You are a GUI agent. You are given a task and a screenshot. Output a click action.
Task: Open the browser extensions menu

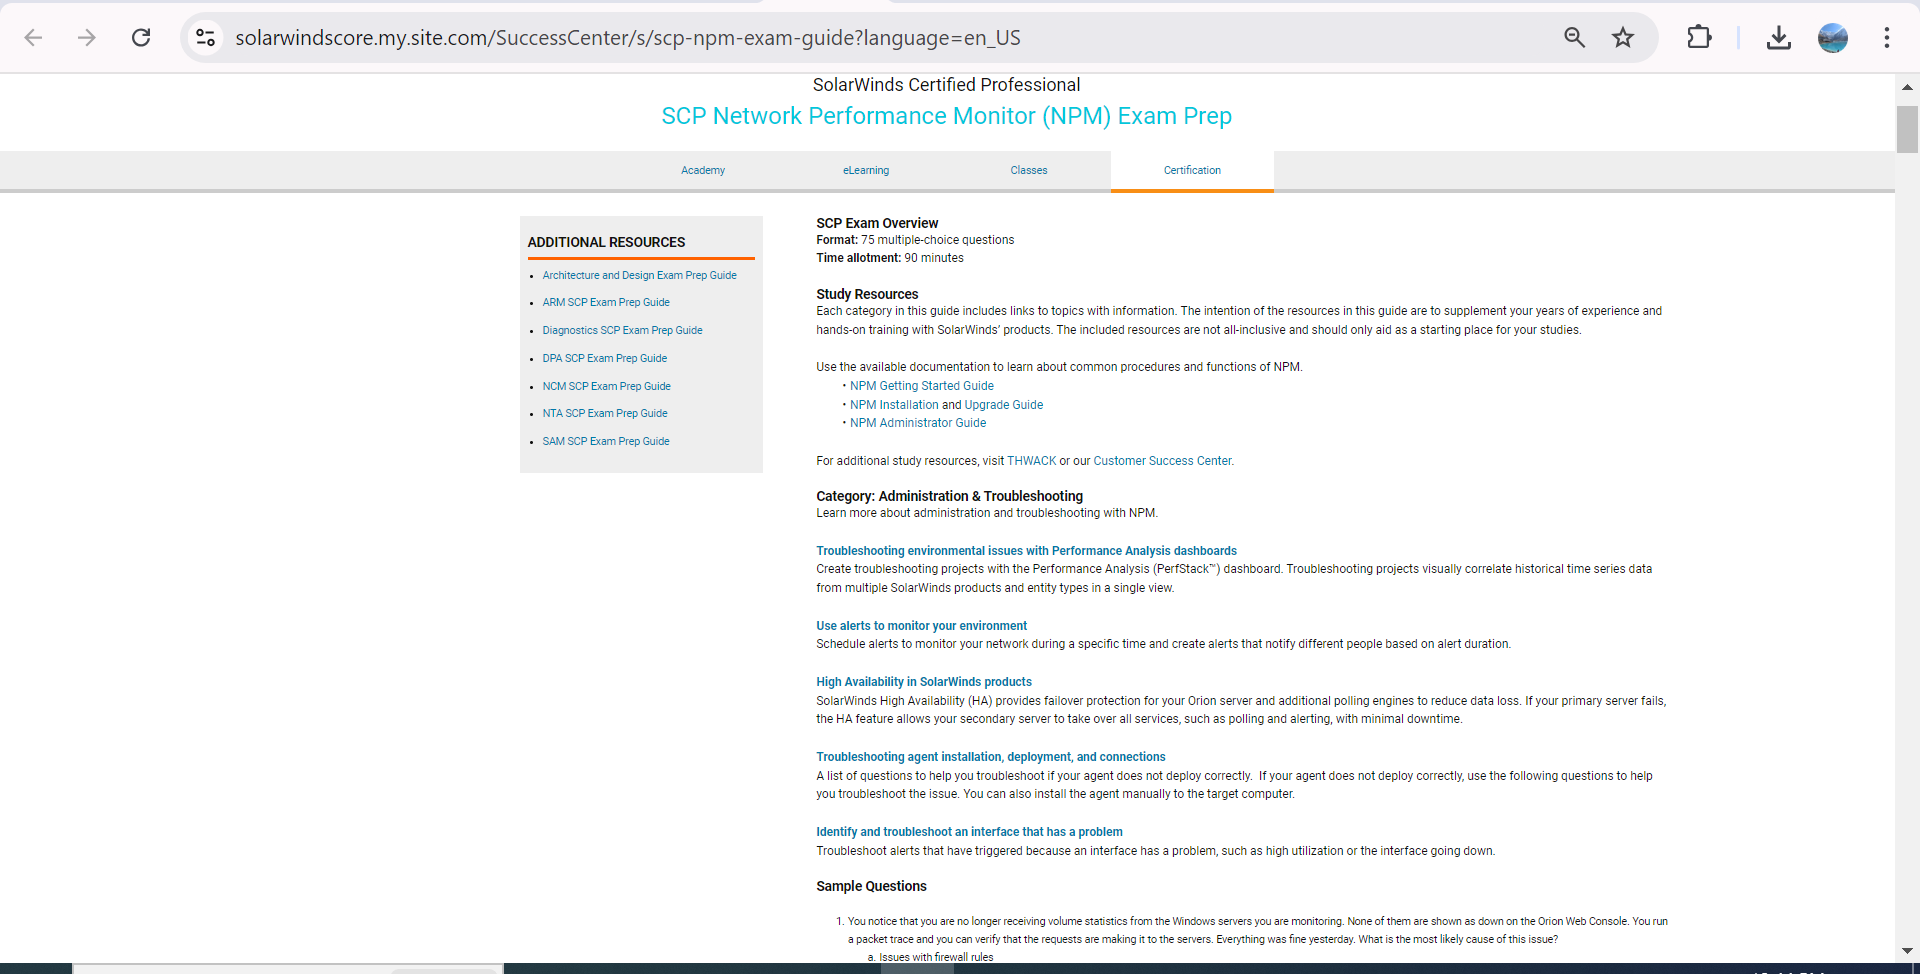[x=1699, y=38]
